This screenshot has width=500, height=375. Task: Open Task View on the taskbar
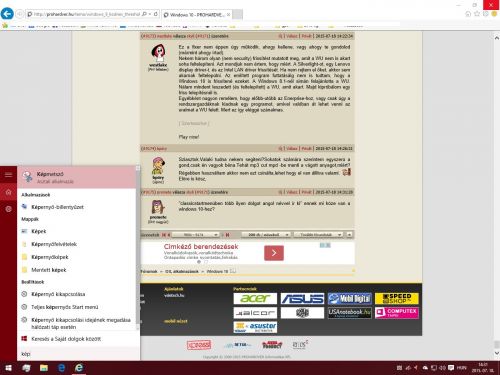coord(26,368)
